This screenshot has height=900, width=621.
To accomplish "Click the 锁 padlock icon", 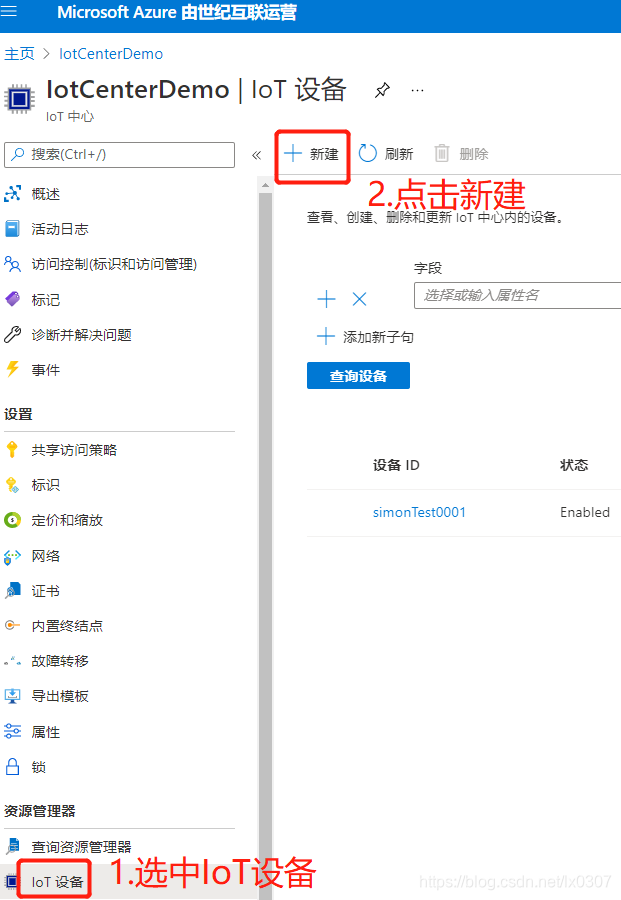I will [x=12, y=766].
